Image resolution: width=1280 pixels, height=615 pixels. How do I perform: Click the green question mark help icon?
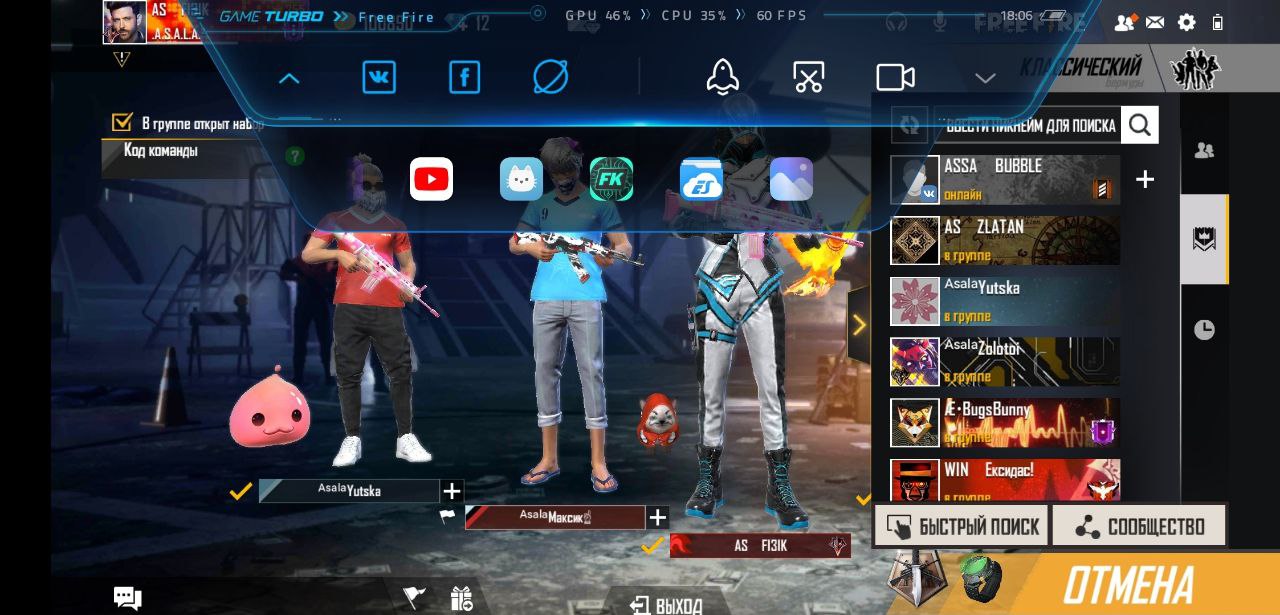(x=294, y=156)
